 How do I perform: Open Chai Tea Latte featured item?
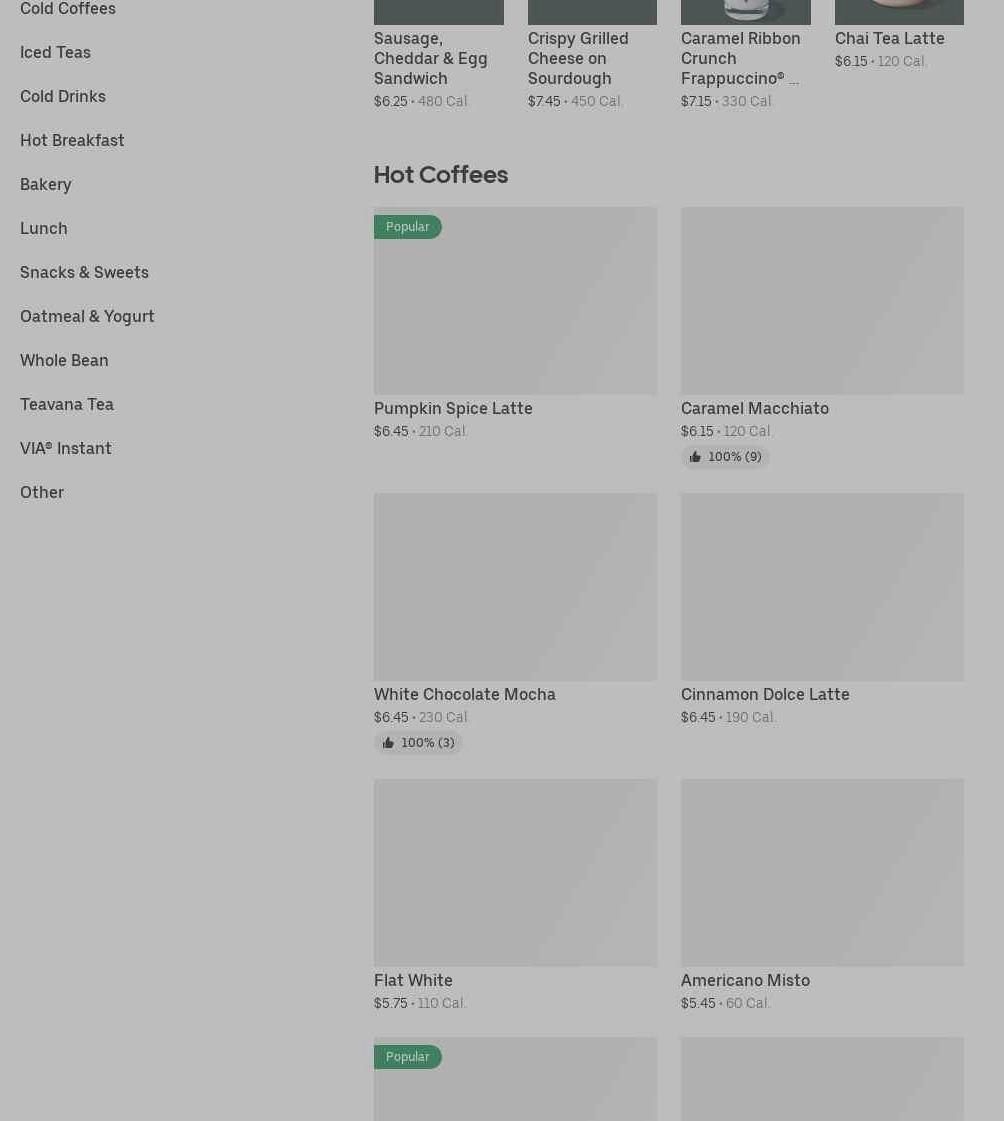coord(889,38)
